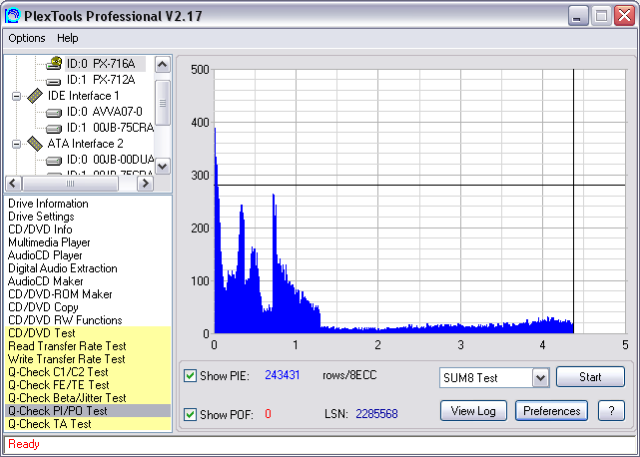This screenshot has width=640, height=457.
Task: Minimize the PlexTools window
Action: click(578, 16)
